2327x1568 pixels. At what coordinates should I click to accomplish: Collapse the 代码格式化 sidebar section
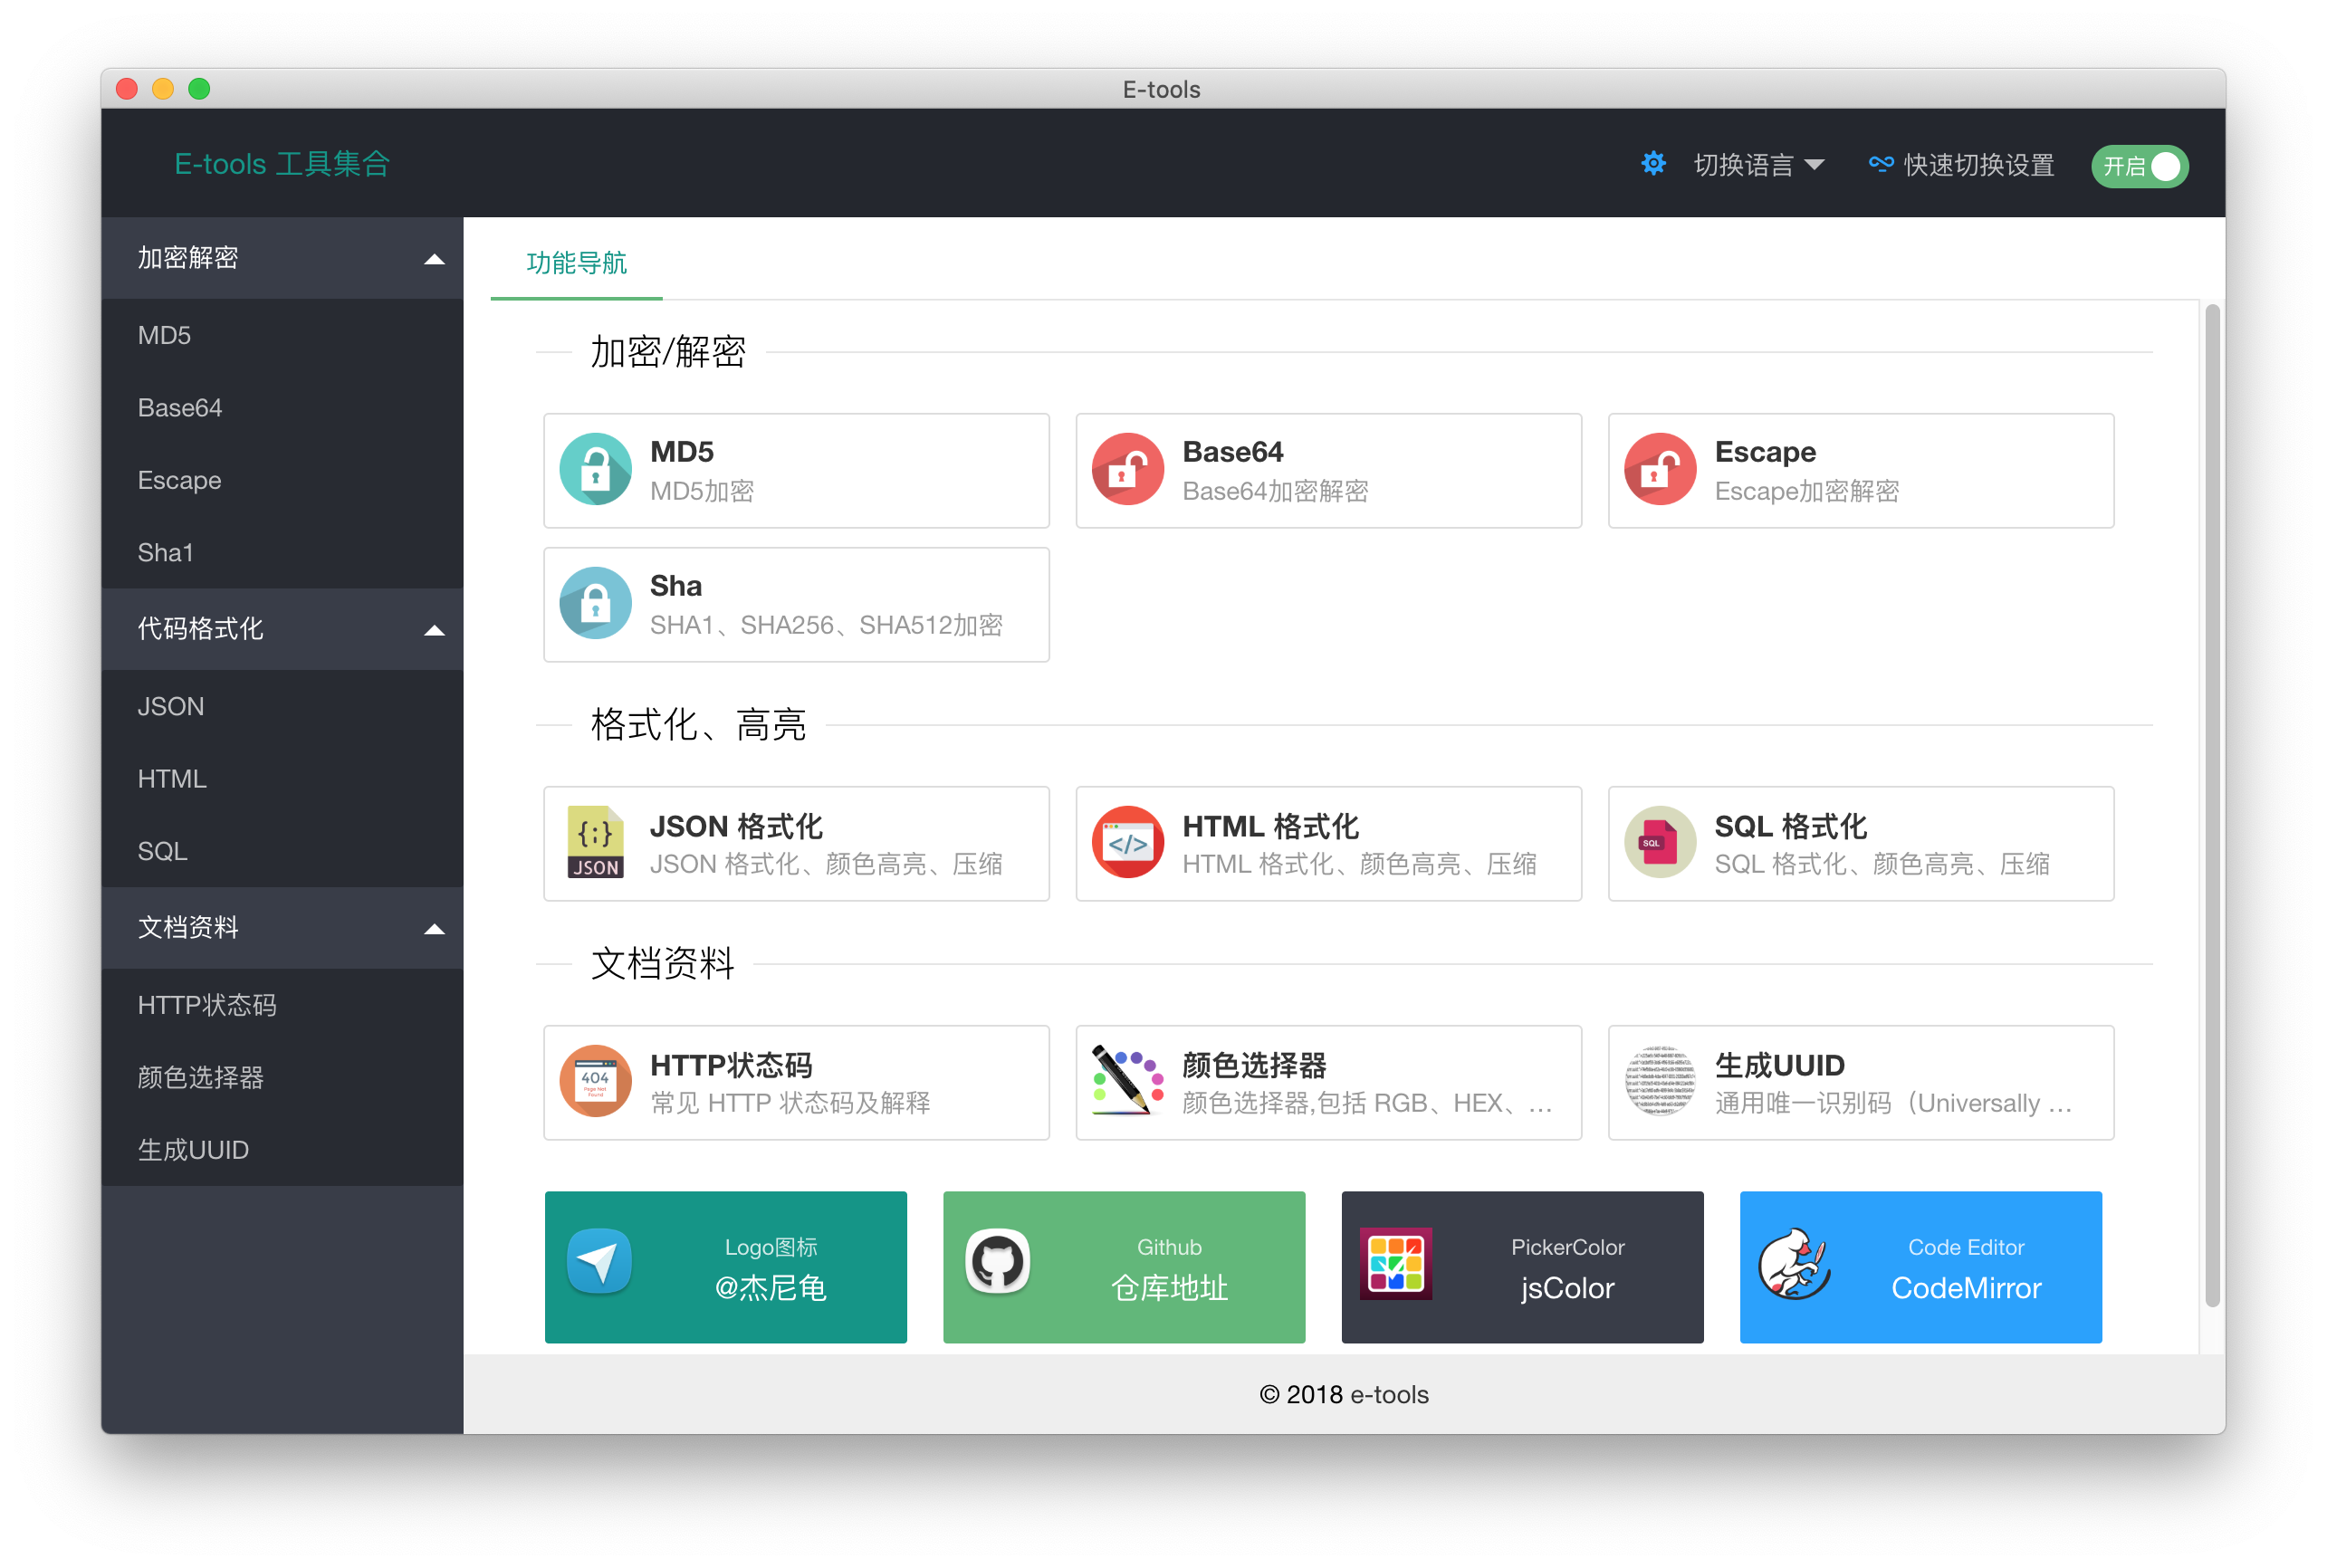[x=282, y=629]
